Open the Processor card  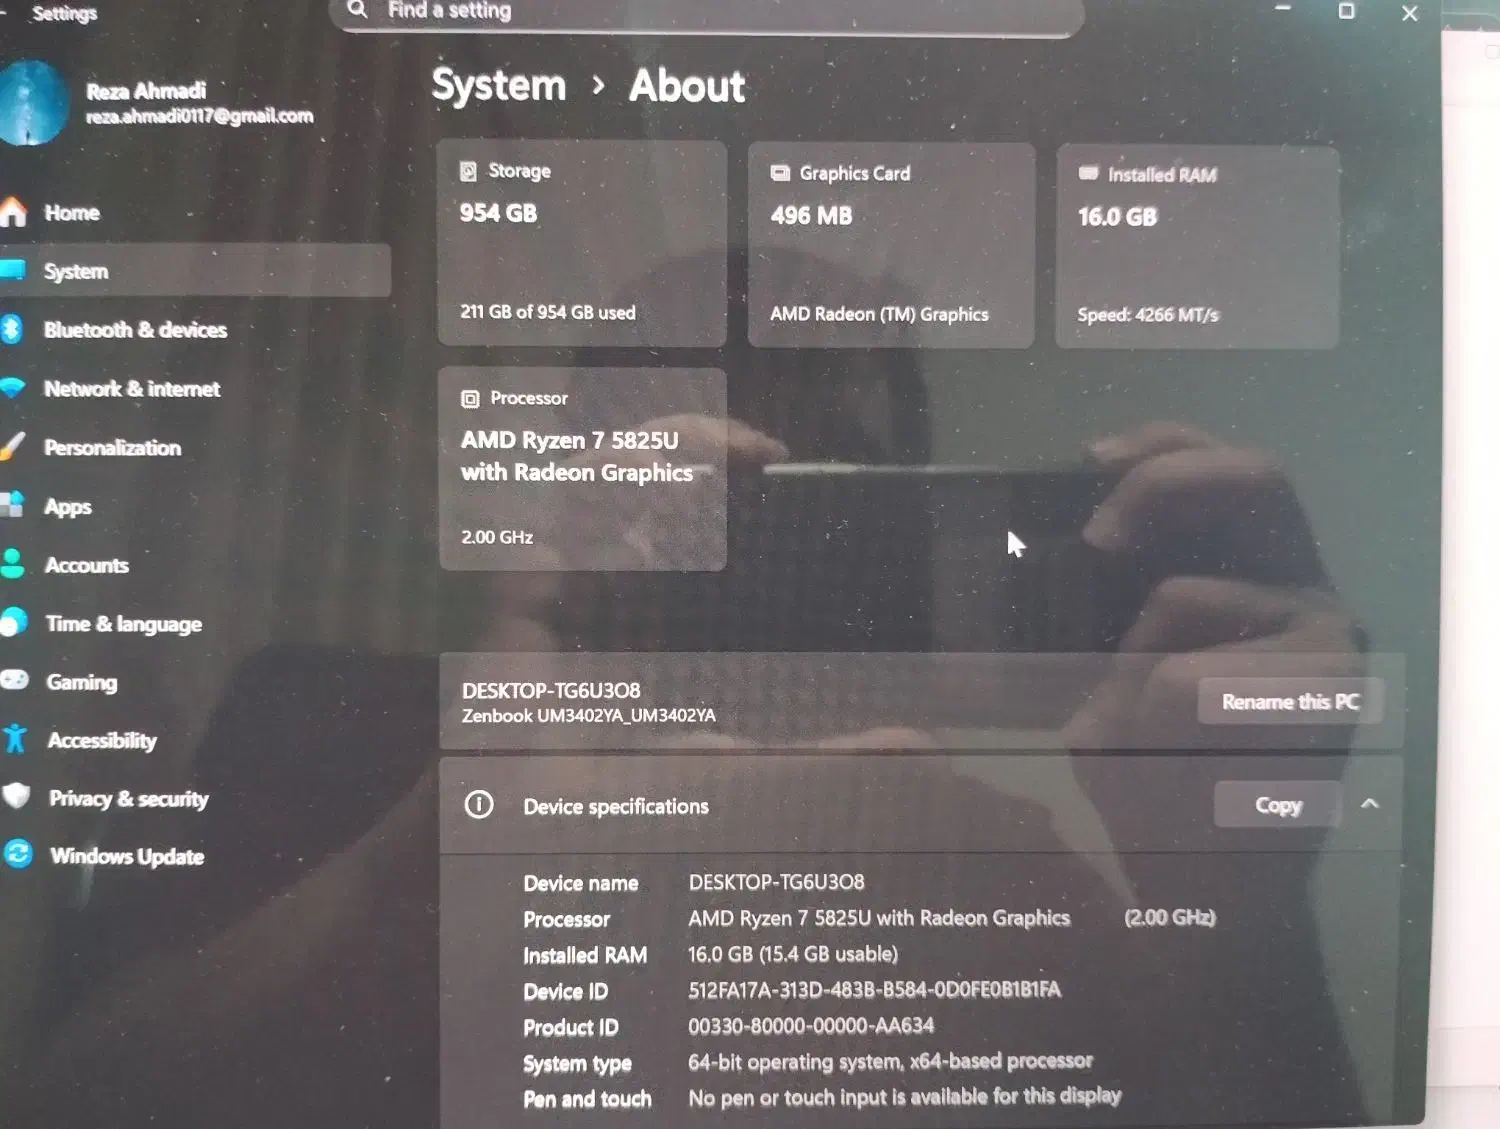pyautogui.click(x=582, y=470)
